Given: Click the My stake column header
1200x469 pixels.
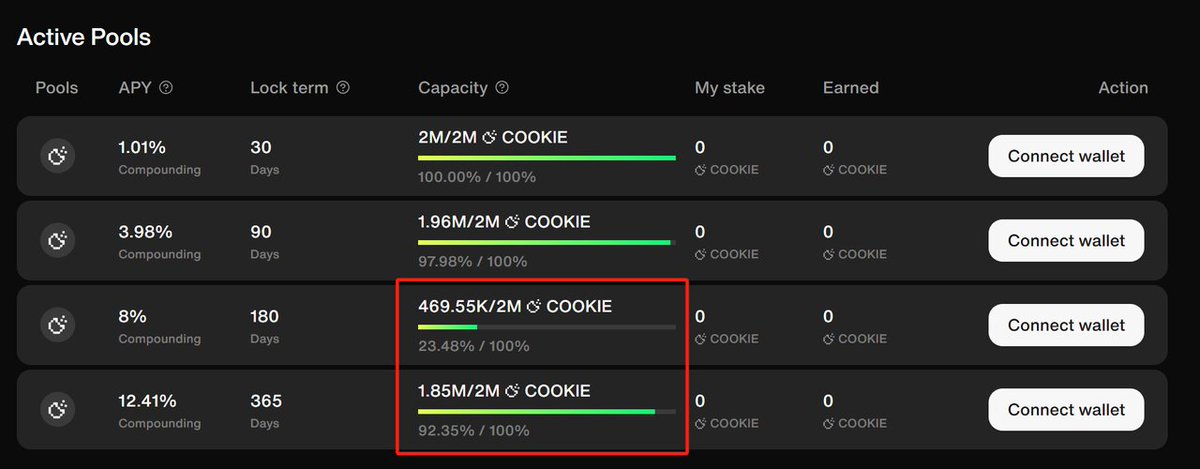Looking at the screenshot, I should point(730,88).
